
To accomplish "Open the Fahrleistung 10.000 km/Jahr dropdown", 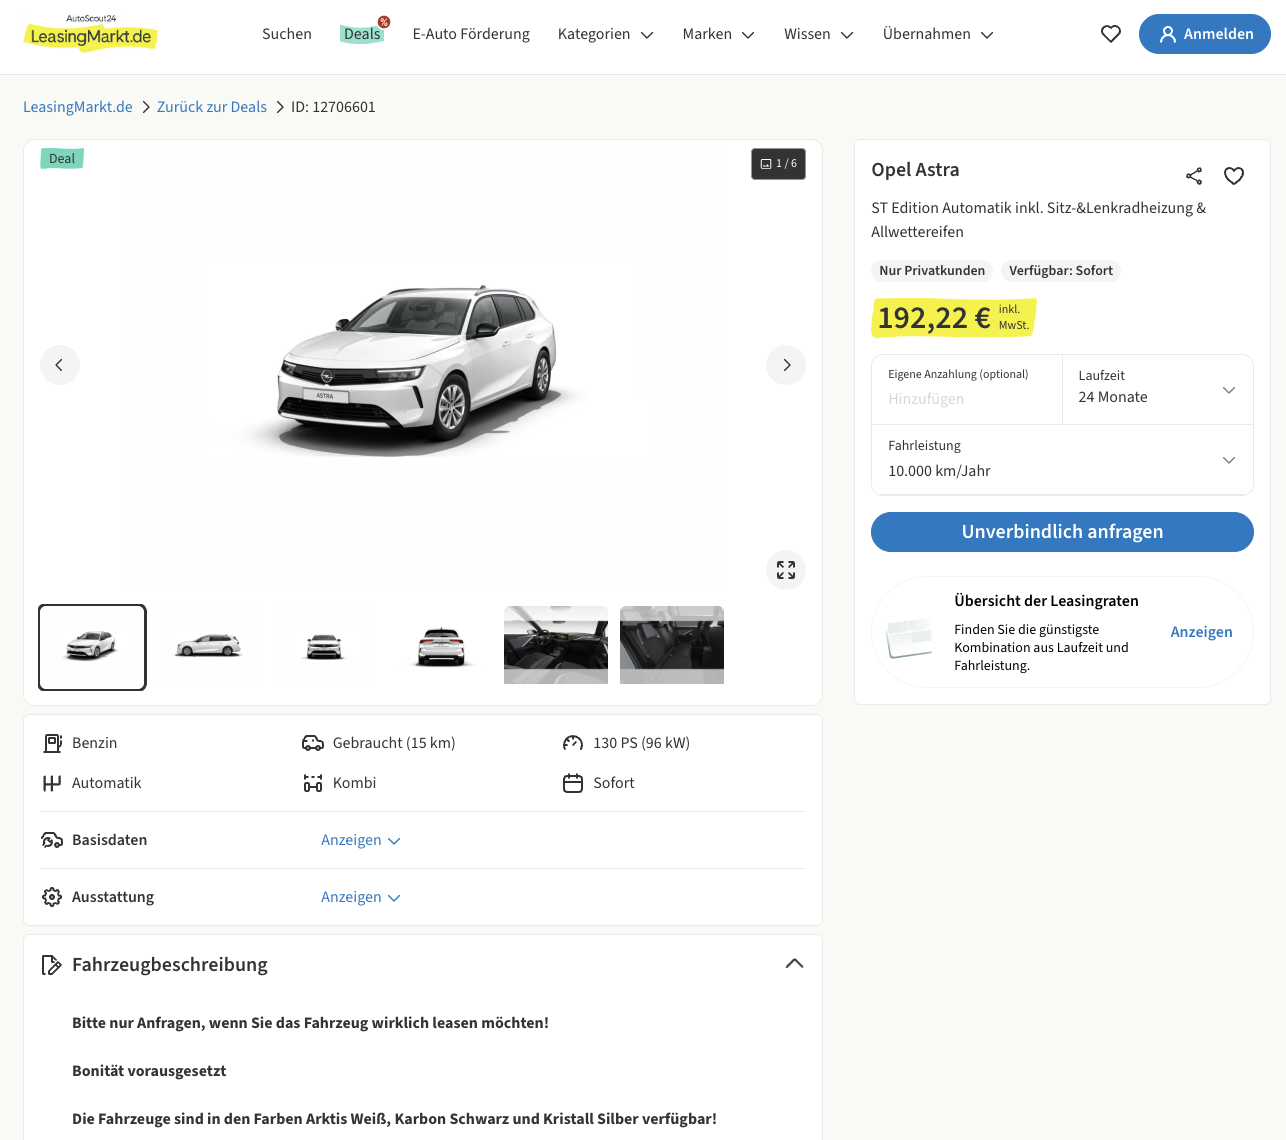I will pos(1062,459).
